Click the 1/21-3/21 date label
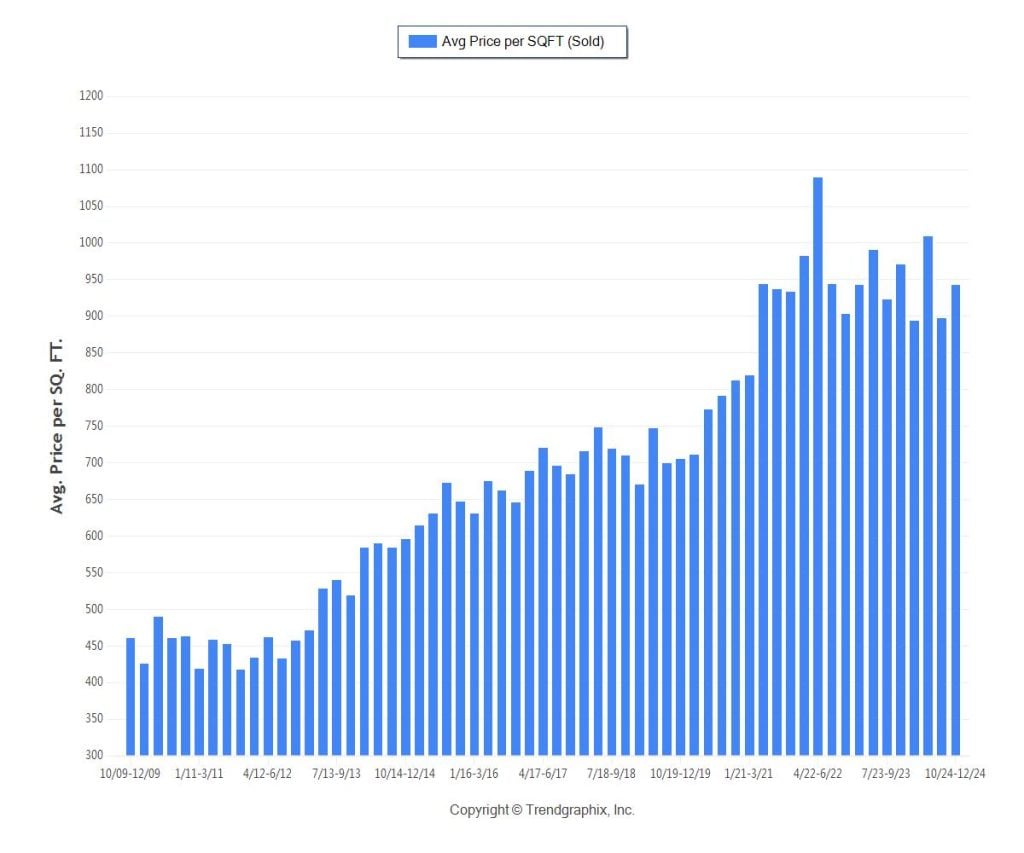Screen dimensions: 1024x853 (749, 773)
